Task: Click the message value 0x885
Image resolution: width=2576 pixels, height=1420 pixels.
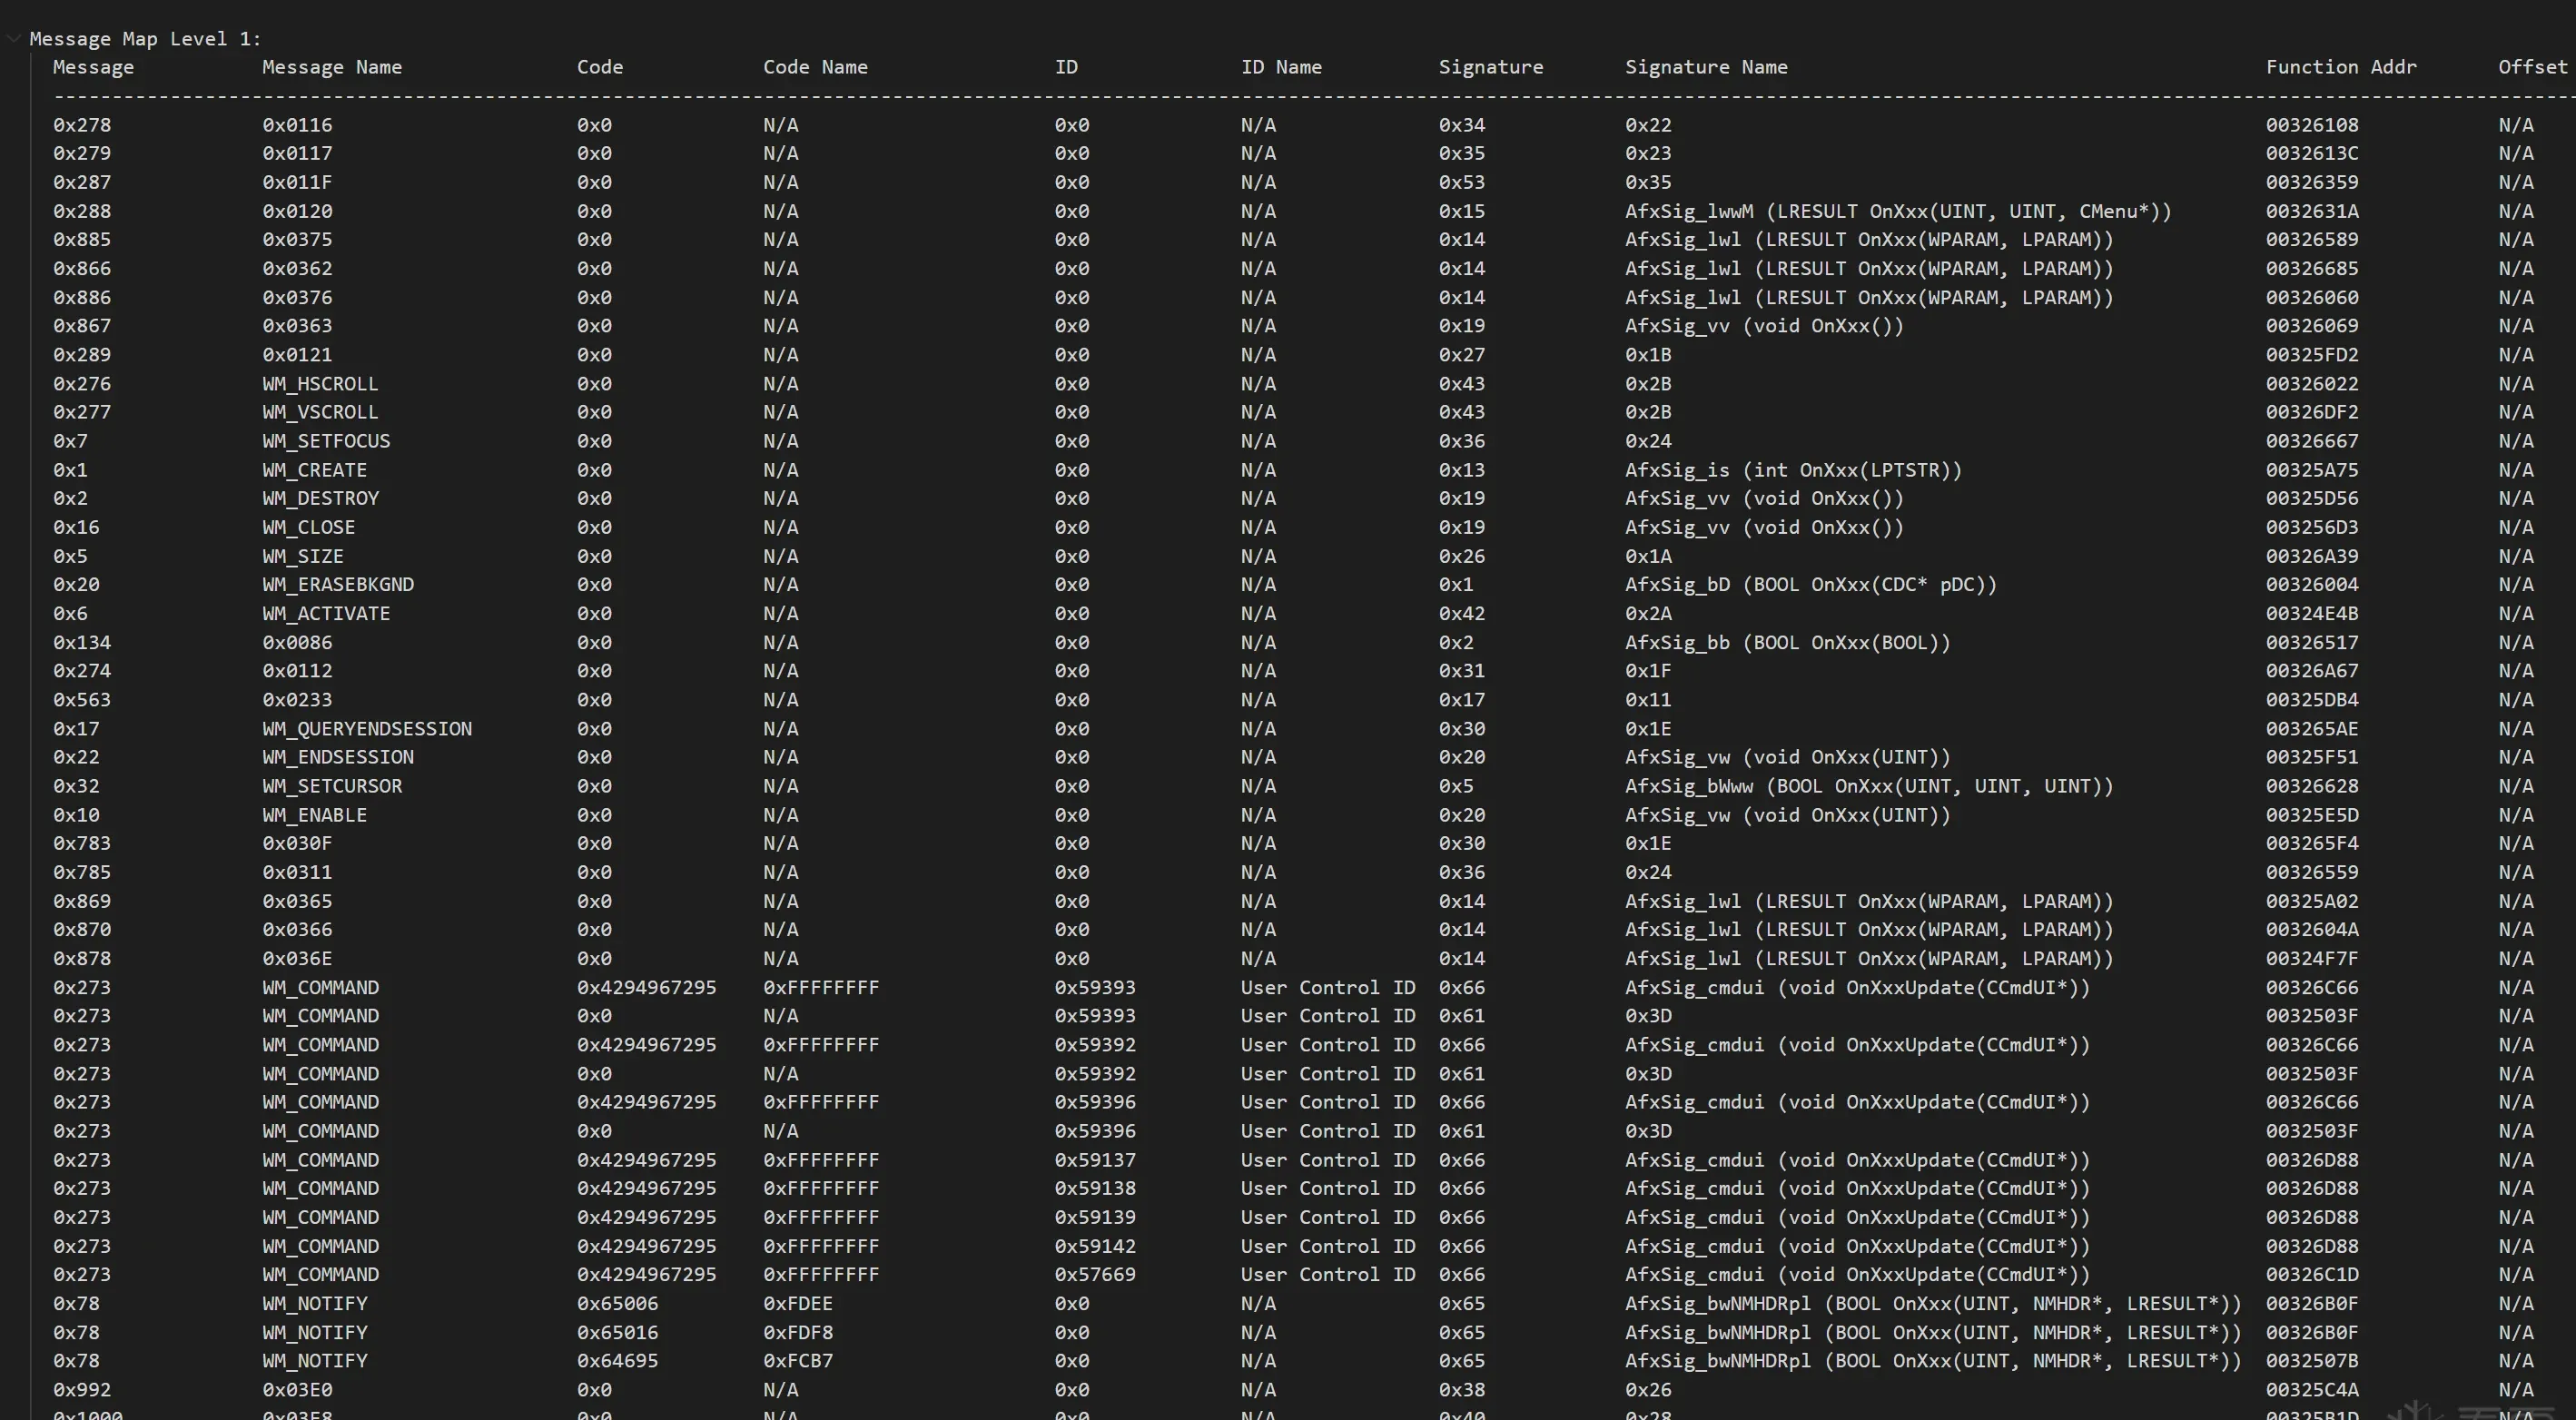Action: point(82,239)
